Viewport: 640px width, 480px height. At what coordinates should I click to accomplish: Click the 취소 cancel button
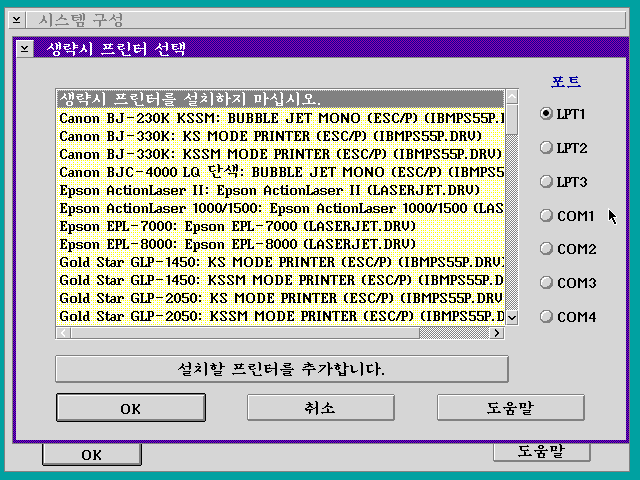click(320, 407)
